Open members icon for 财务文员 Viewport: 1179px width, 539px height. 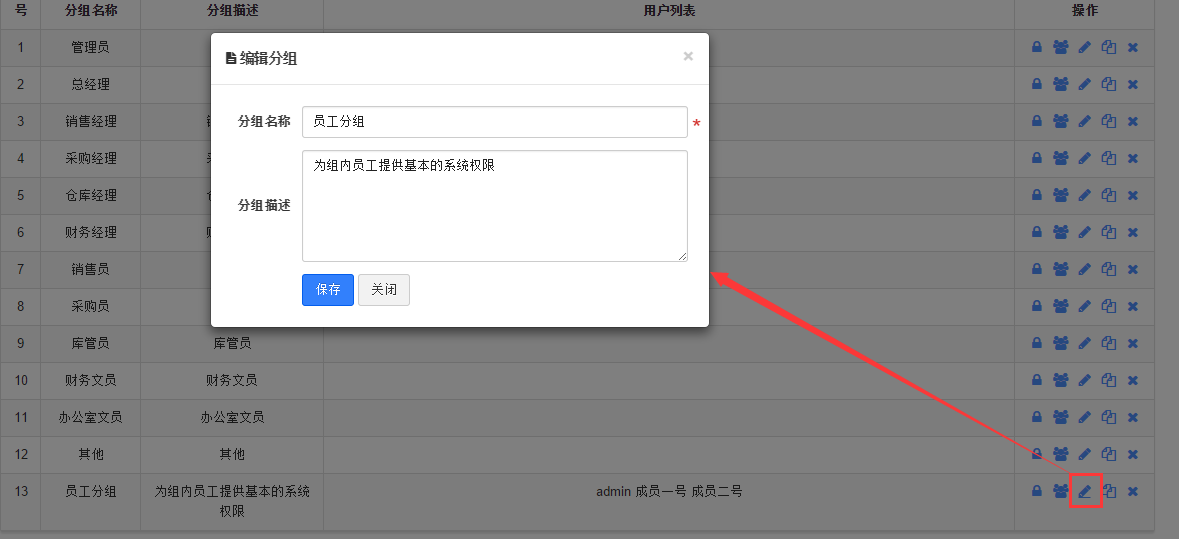(1060, 380)
